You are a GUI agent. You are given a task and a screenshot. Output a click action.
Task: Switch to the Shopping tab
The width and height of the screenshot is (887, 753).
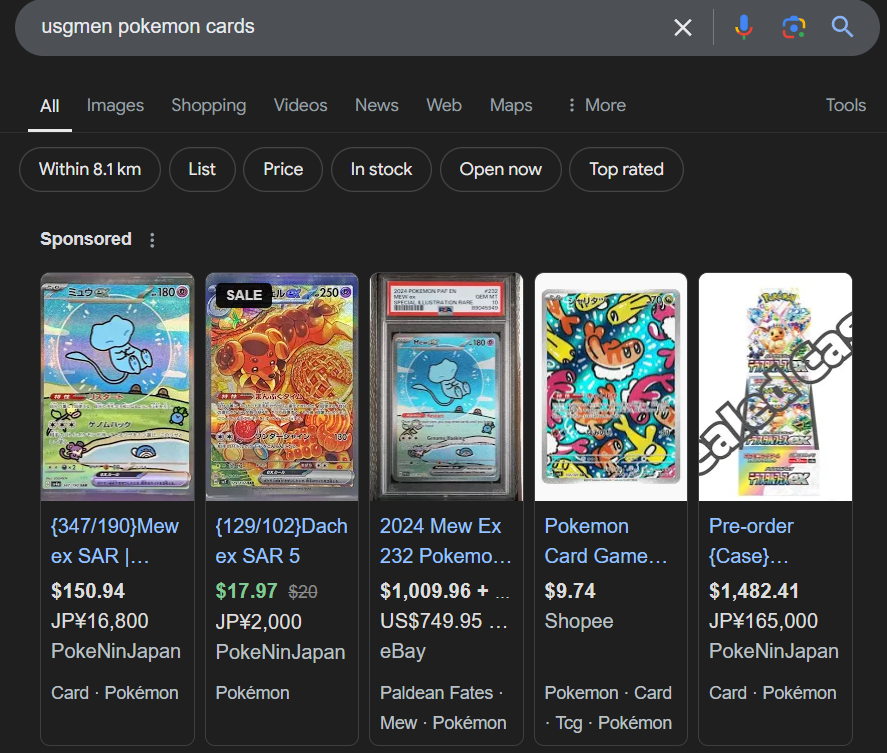[x=209, y=105]
